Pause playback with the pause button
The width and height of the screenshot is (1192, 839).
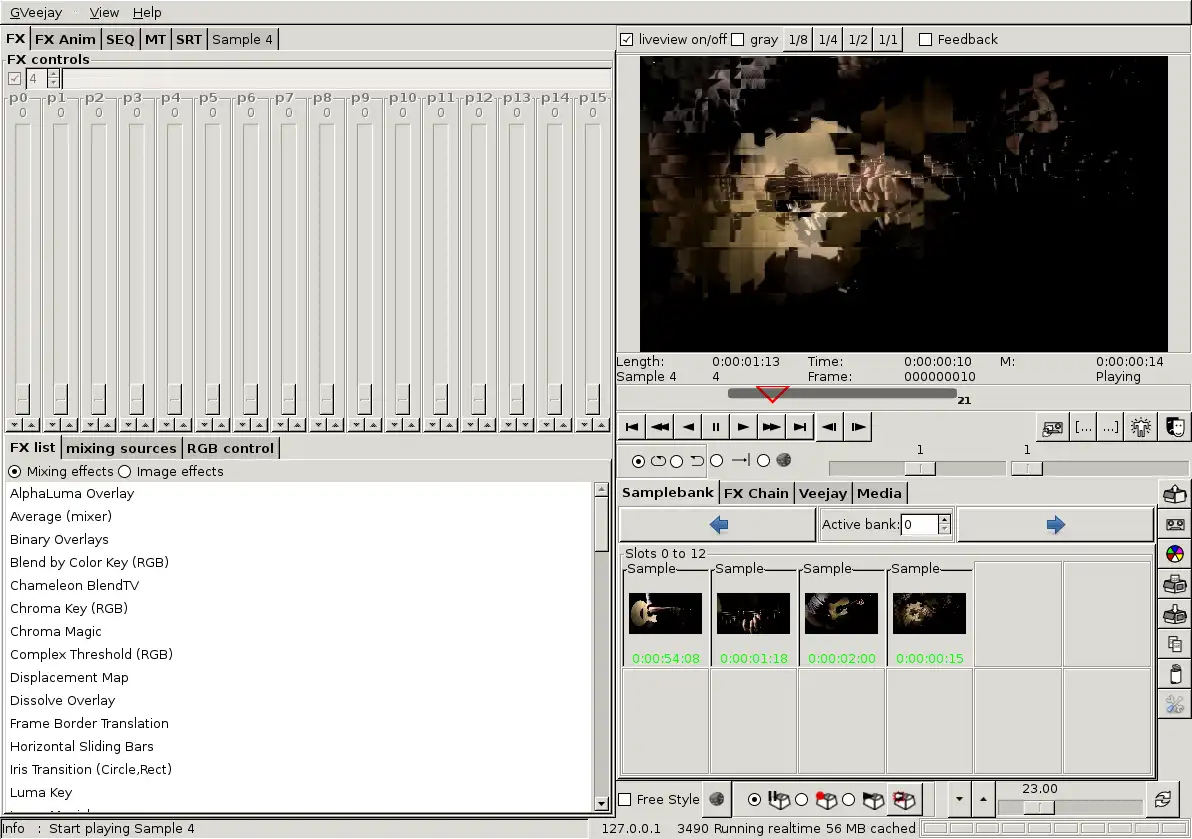pos(716,427)
